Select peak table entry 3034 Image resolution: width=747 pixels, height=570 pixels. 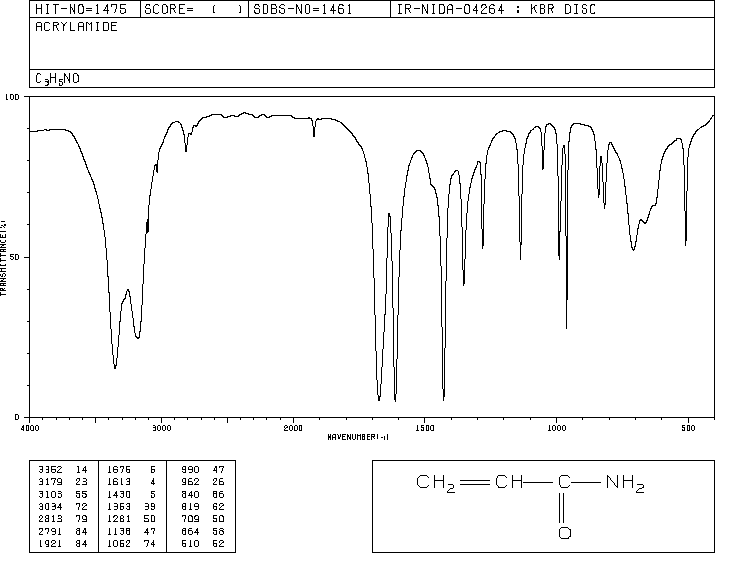50,507
